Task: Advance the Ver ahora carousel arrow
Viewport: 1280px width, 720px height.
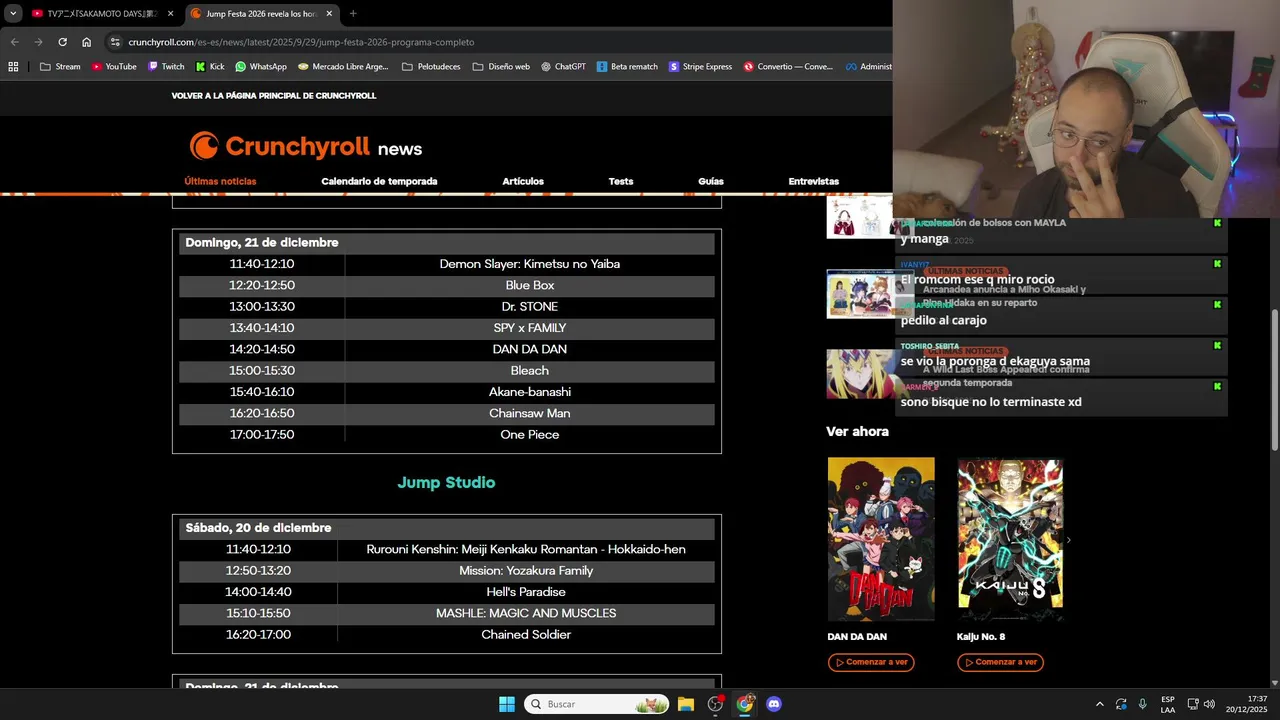Action: [x=1068, y=540]
